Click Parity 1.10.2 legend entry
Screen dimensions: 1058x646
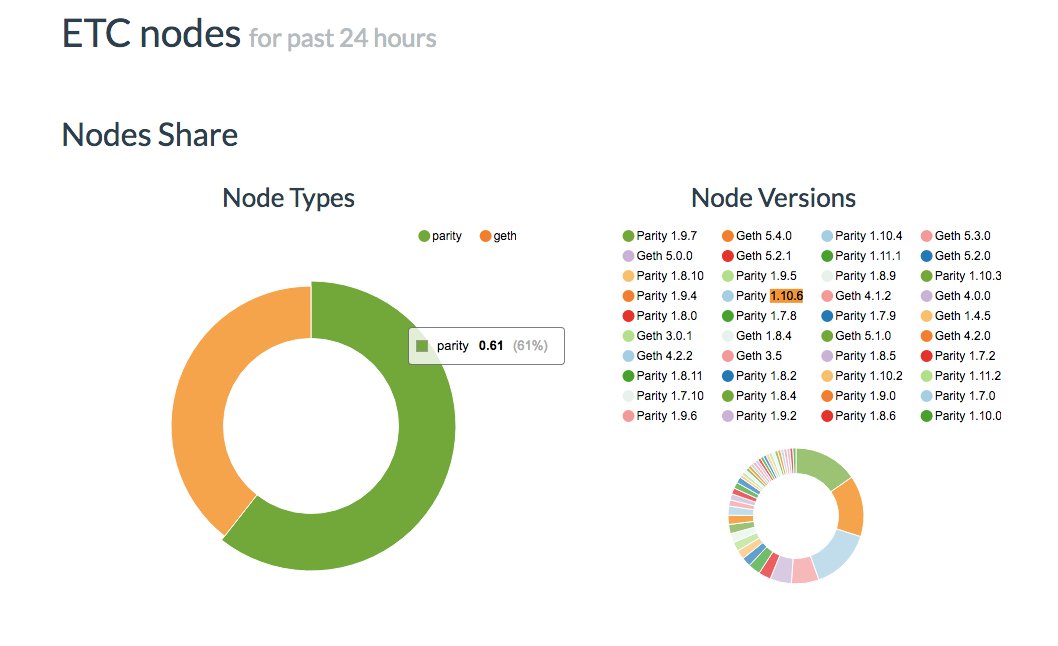click(x=862, y=375)
